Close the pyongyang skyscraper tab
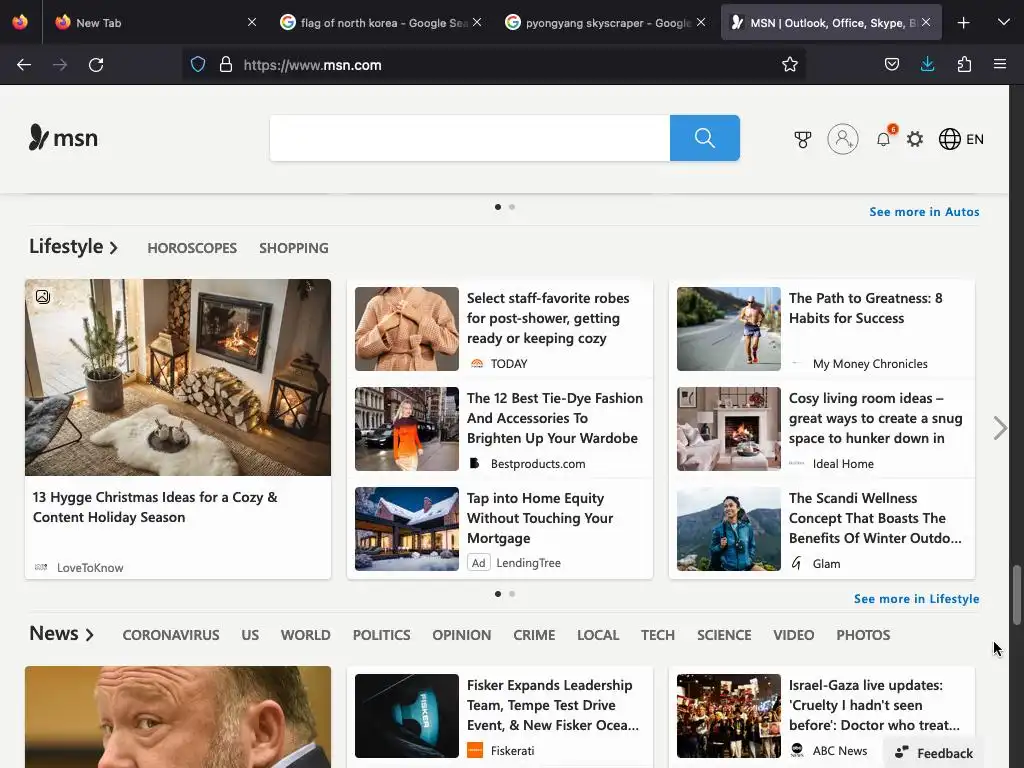This screenshot has height=768, width=1024. click(701, 22)
